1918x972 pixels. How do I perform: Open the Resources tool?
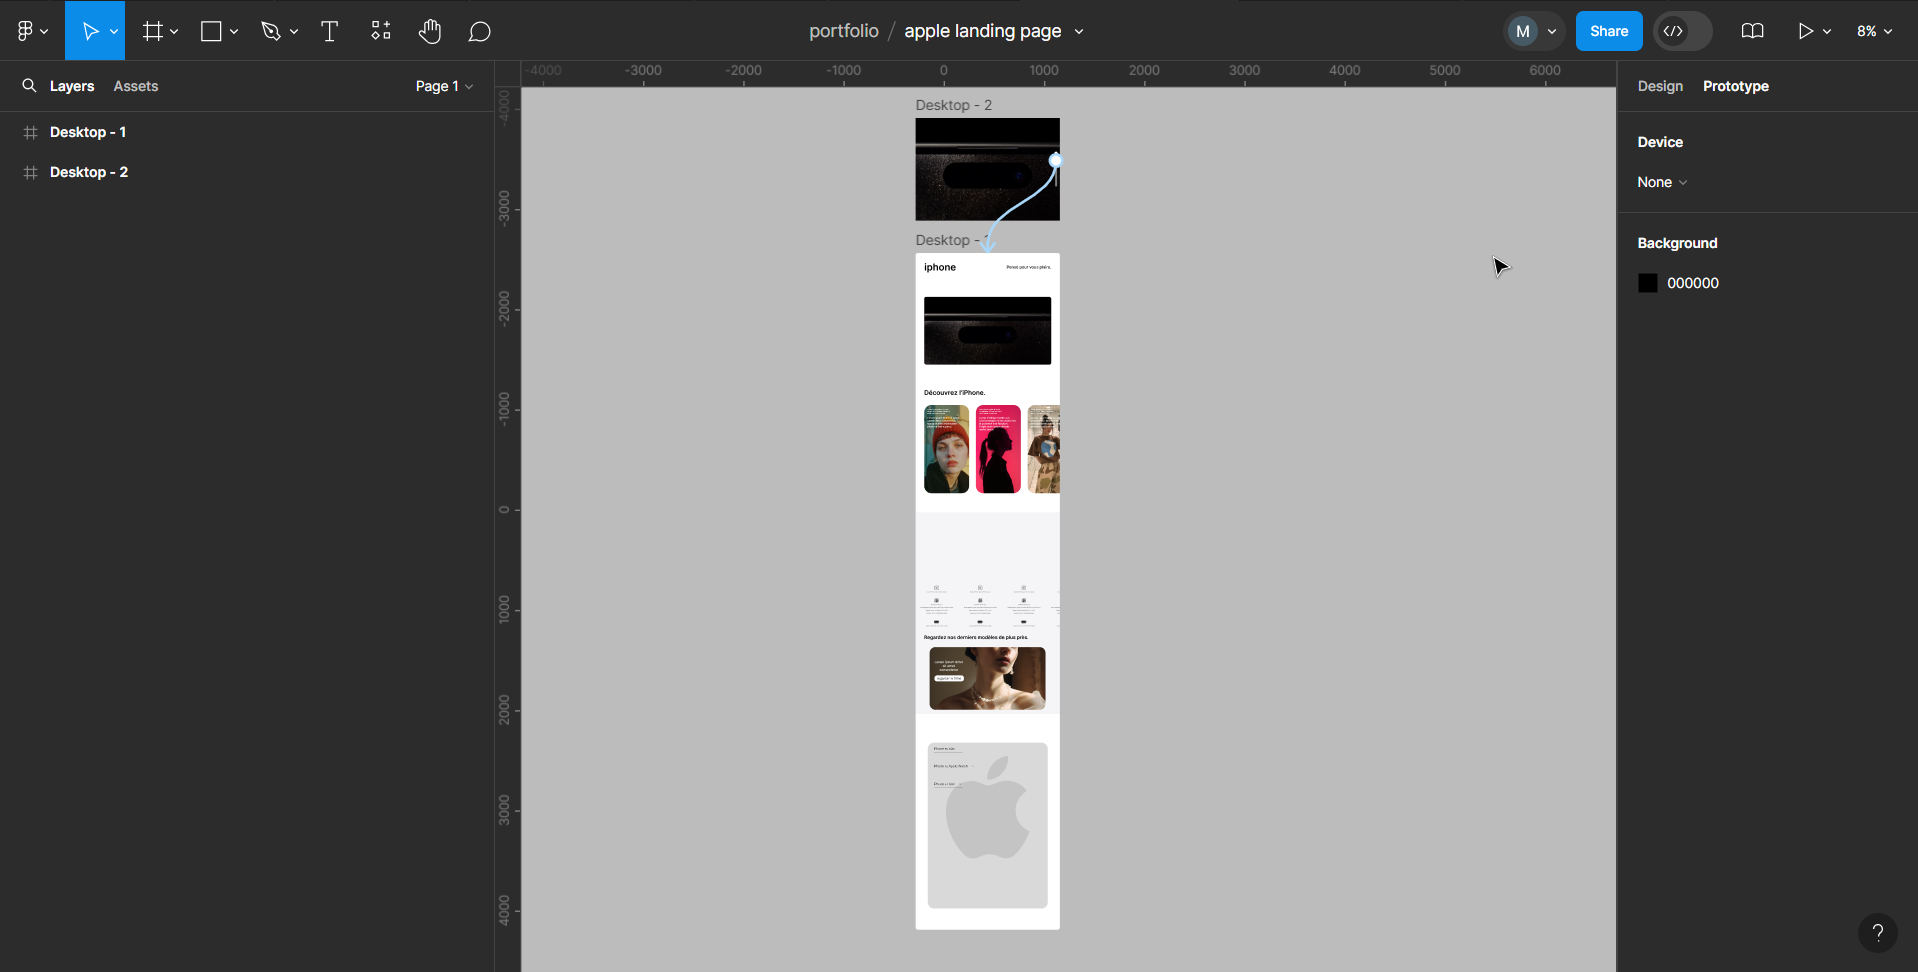pyautogui.click(x=380, y=31)
